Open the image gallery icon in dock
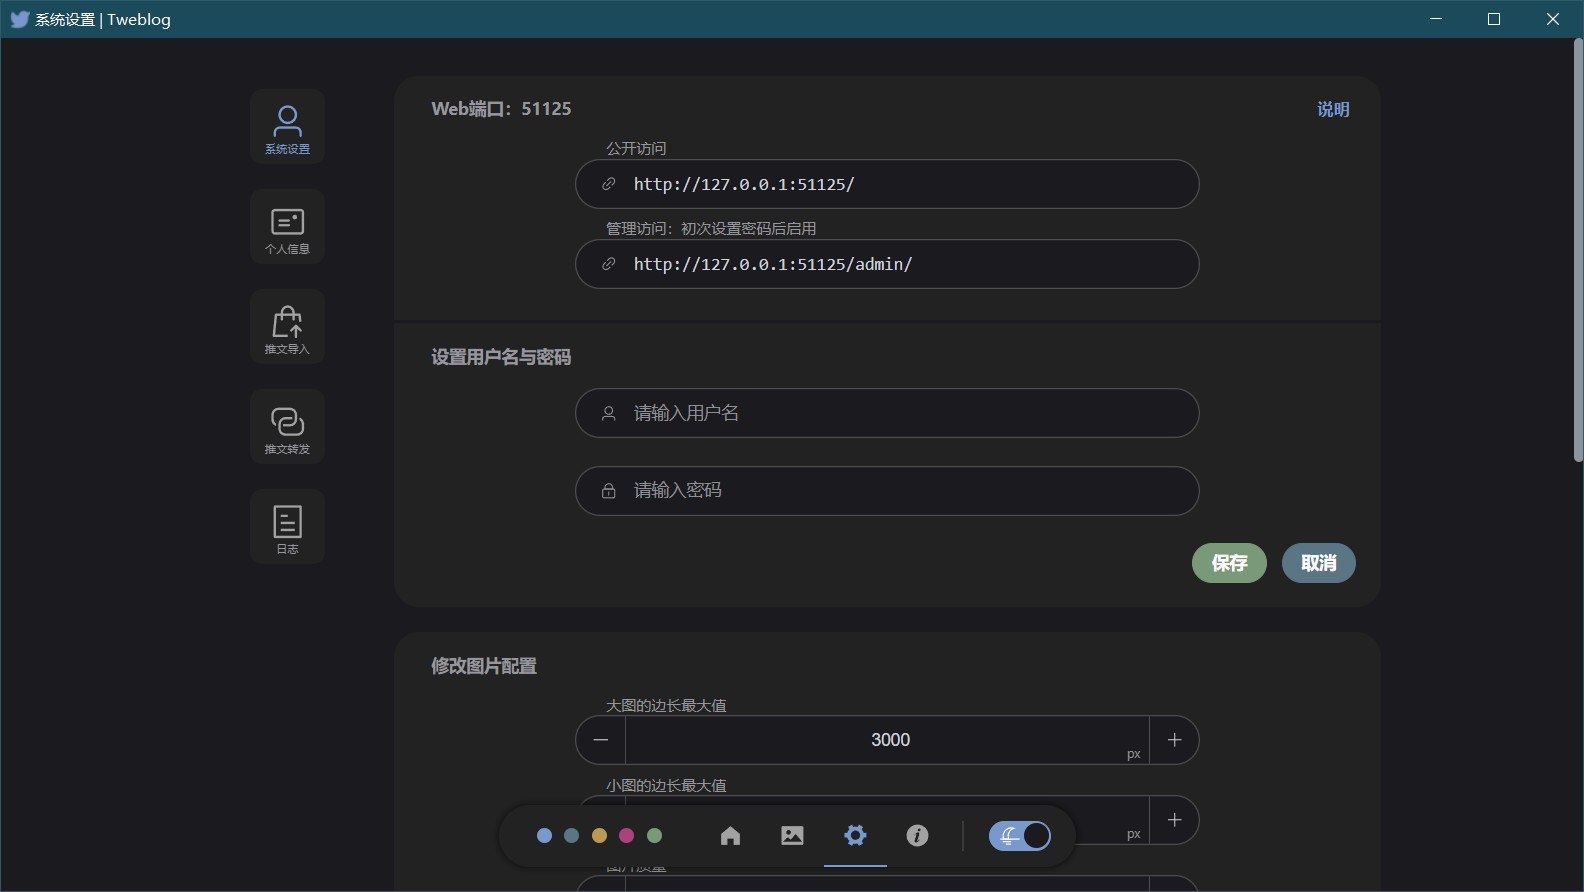 click(x=792, y=836)
